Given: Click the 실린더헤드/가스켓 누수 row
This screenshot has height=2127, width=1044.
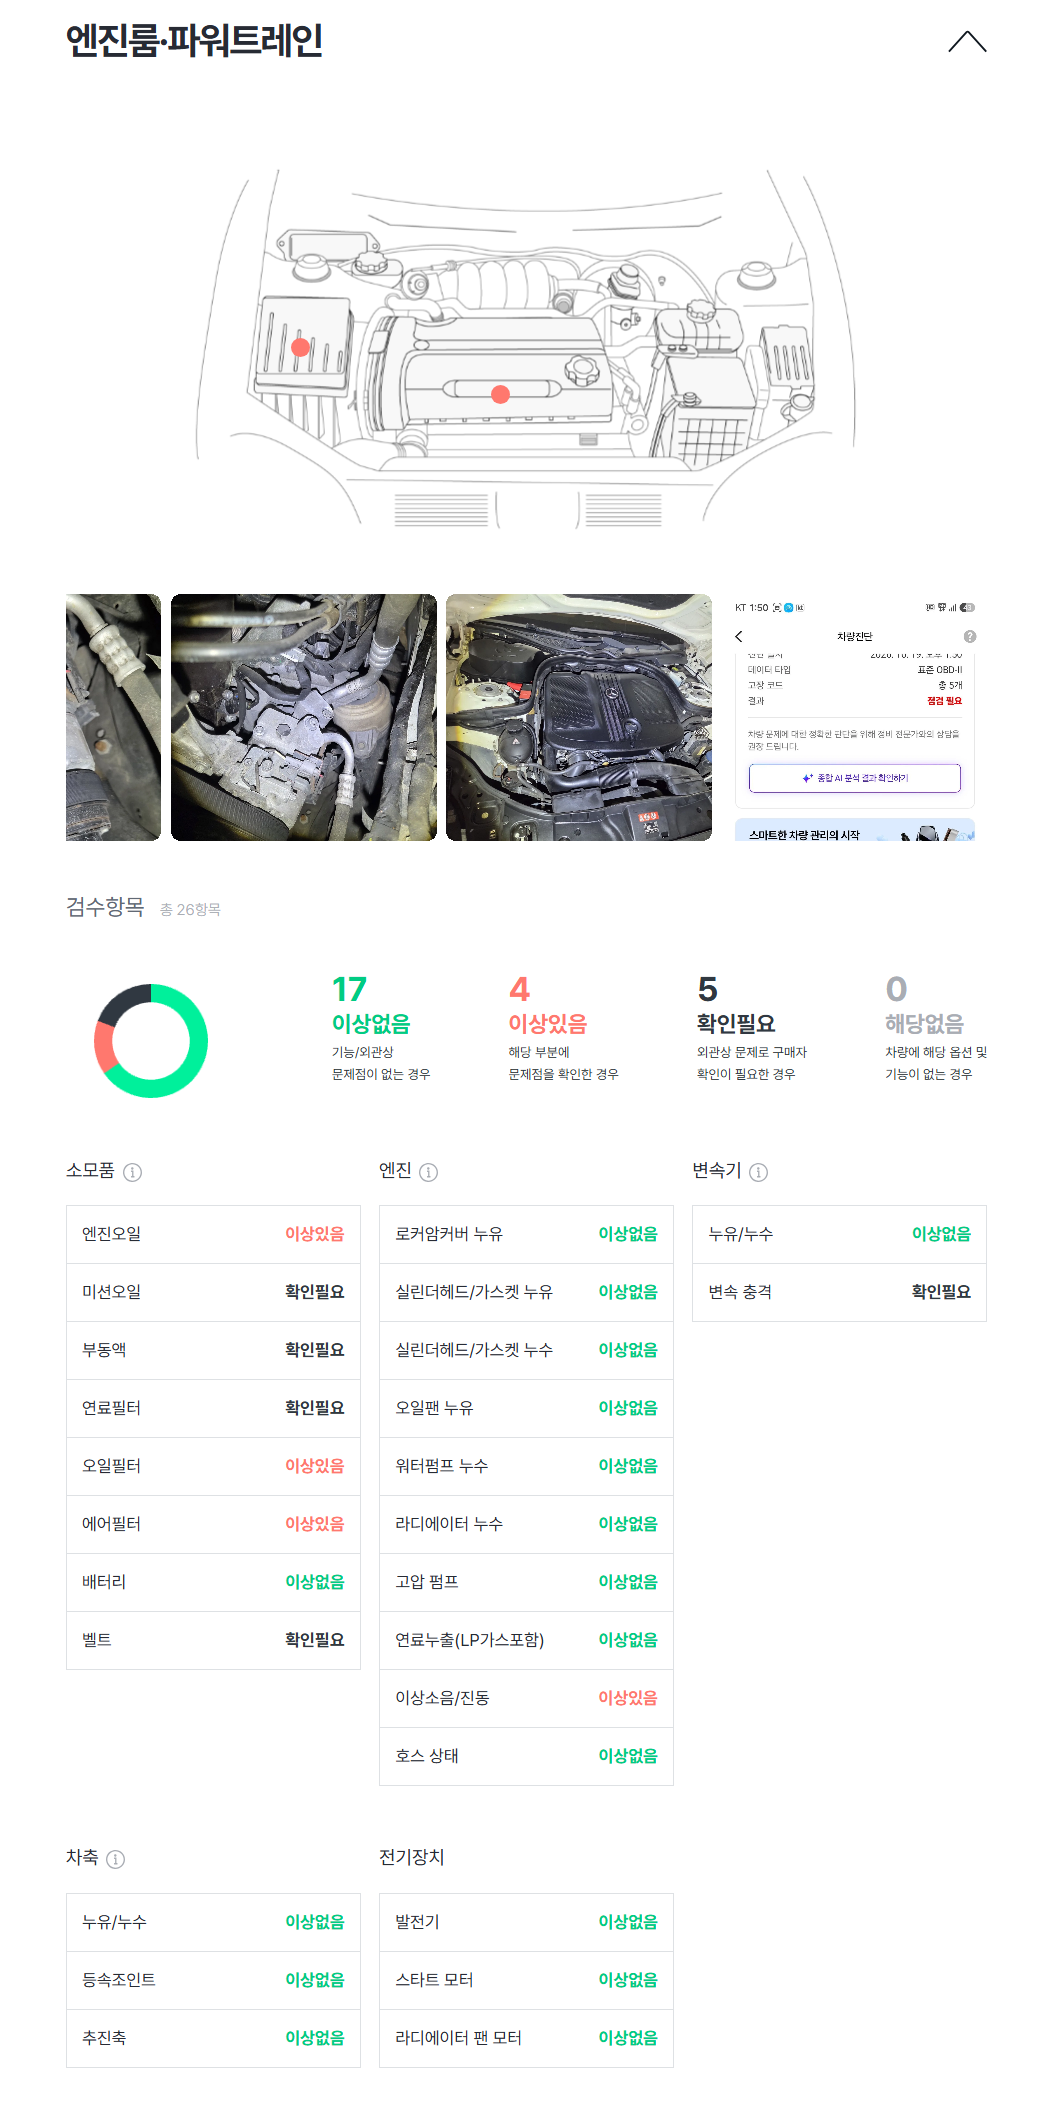Looking at the screenshot, I should point(526,1350).
